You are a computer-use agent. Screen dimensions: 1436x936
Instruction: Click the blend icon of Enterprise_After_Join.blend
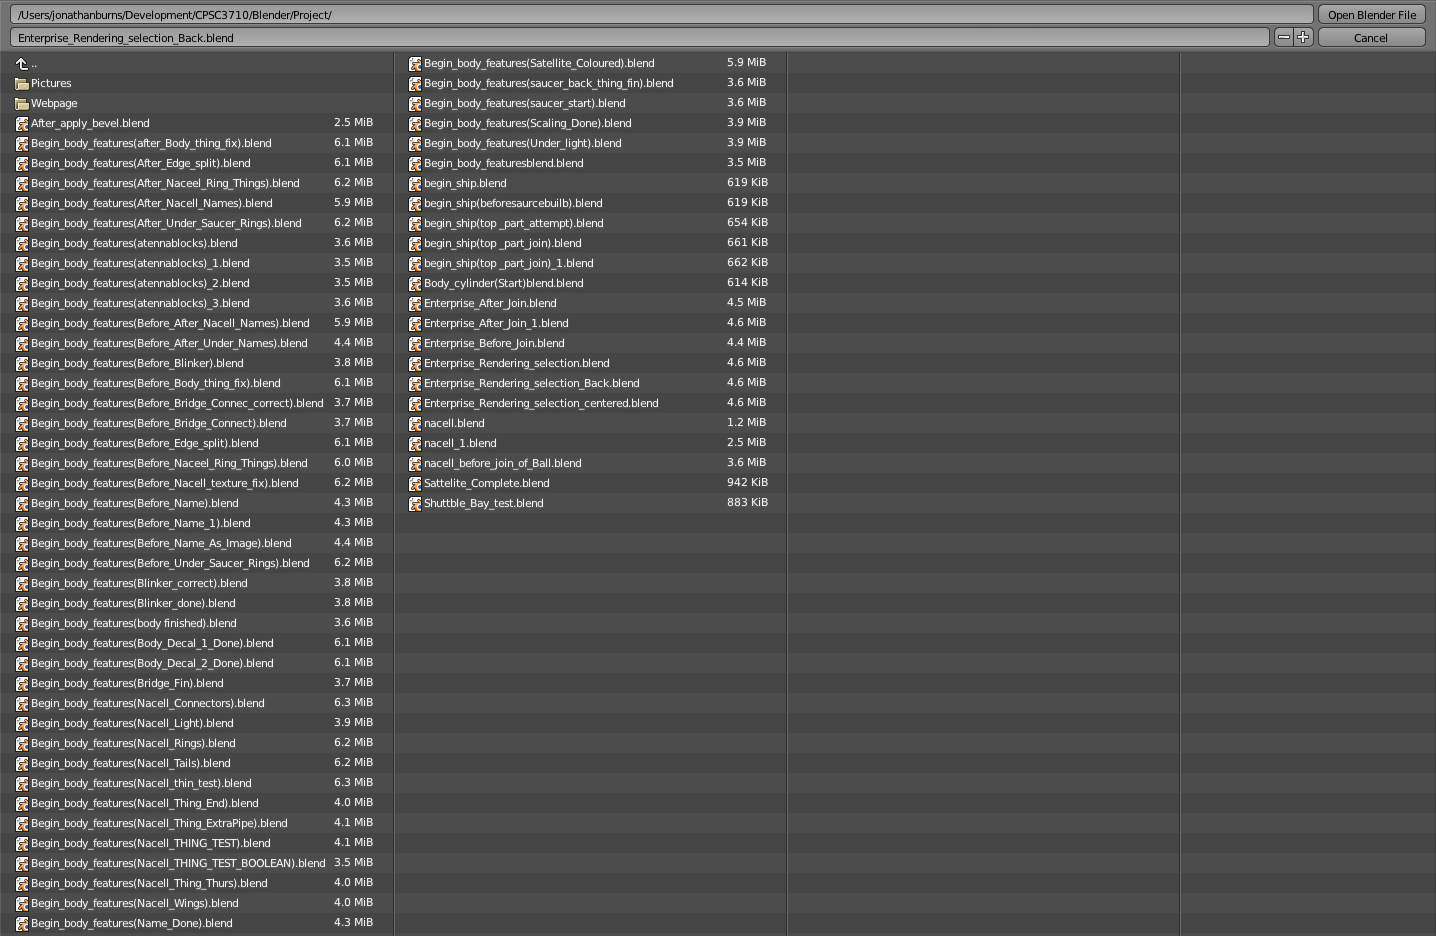(x=414, y=303)
